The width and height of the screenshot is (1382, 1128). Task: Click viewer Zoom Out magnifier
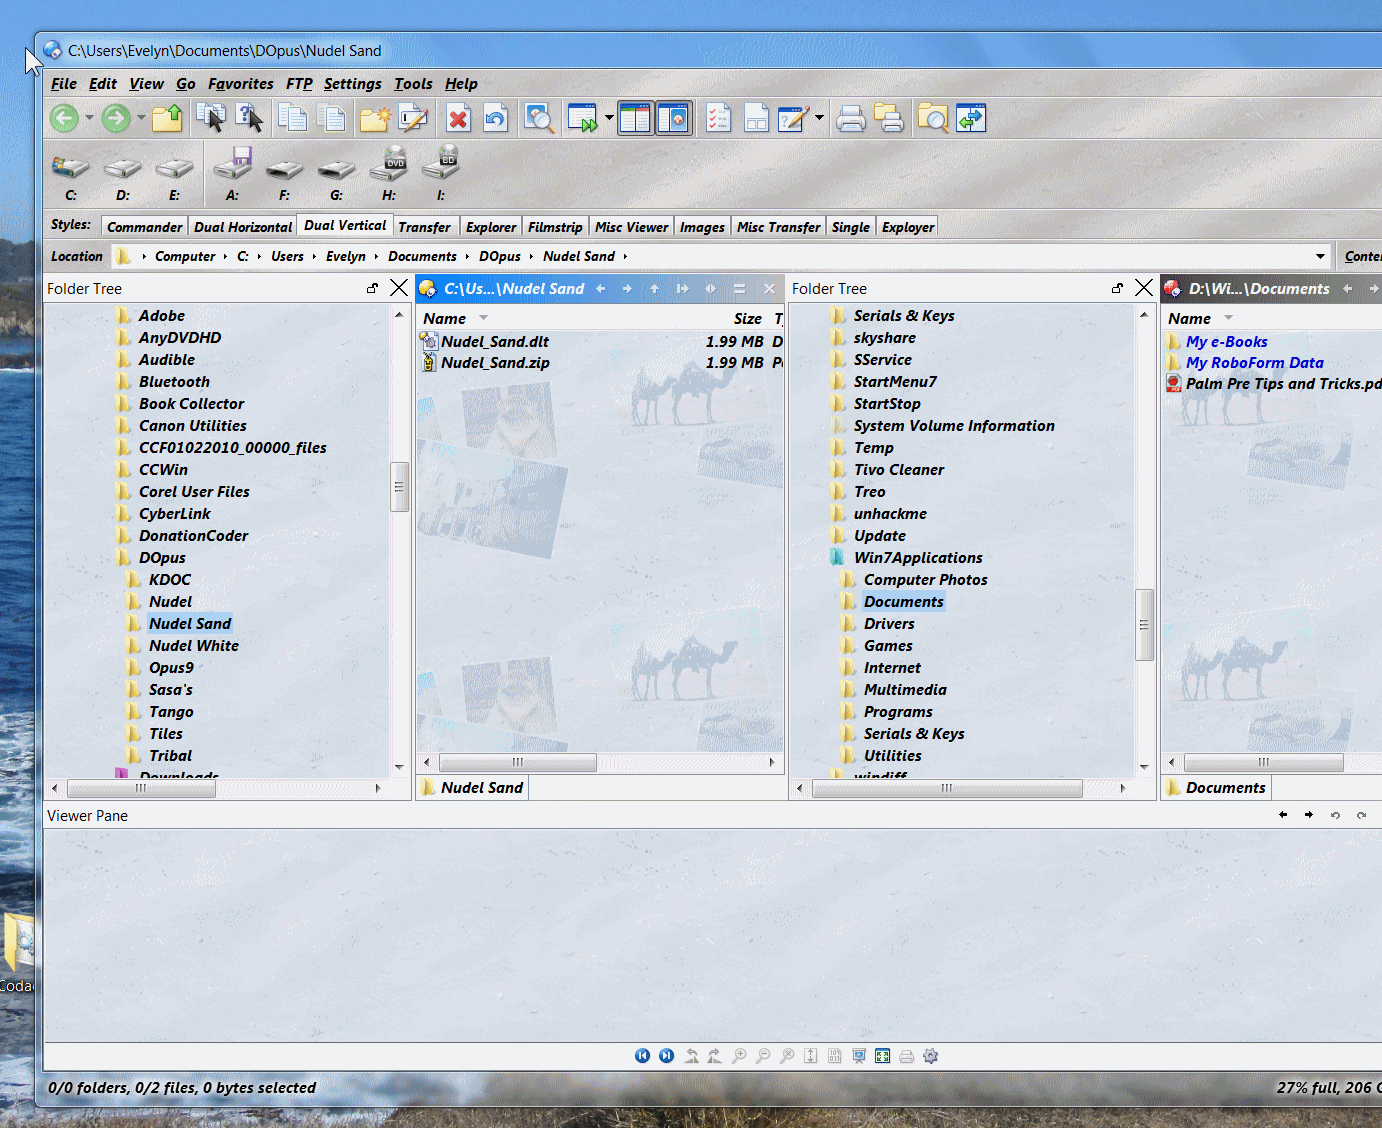click(763, 1056)
